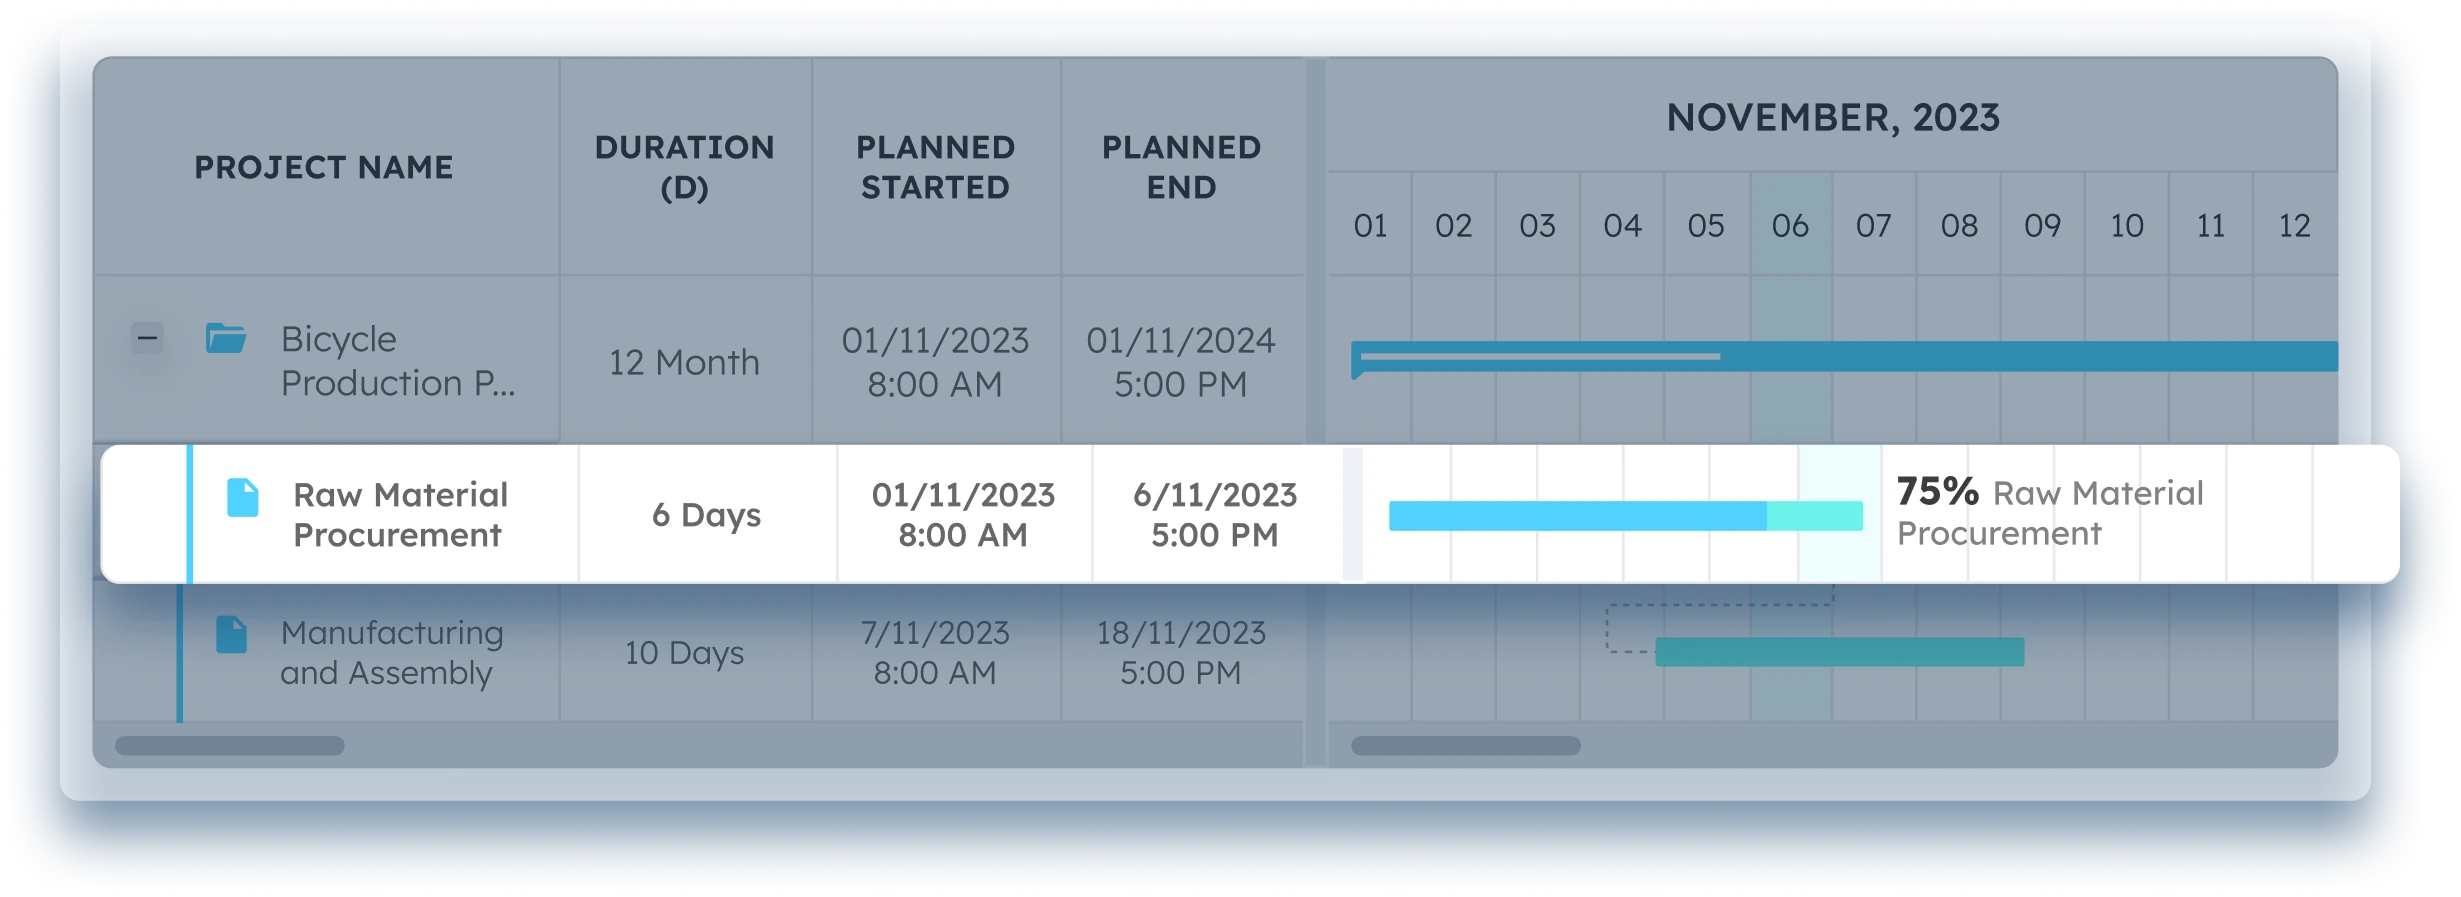This screenshot has height=897, width=2461.
Task: Select the Raw Material Procurement task name
Action: pyautogui.click(x=400, y=515)
